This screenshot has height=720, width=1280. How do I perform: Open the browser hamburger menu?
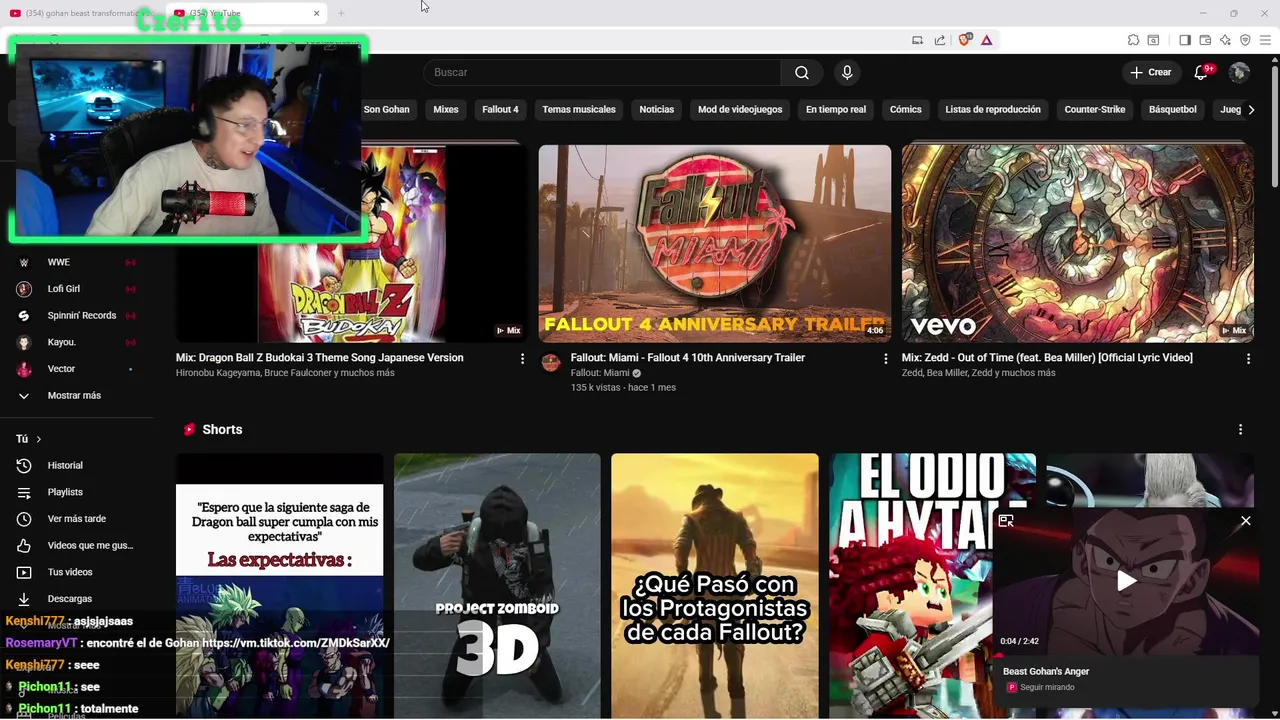[1265, 40]
